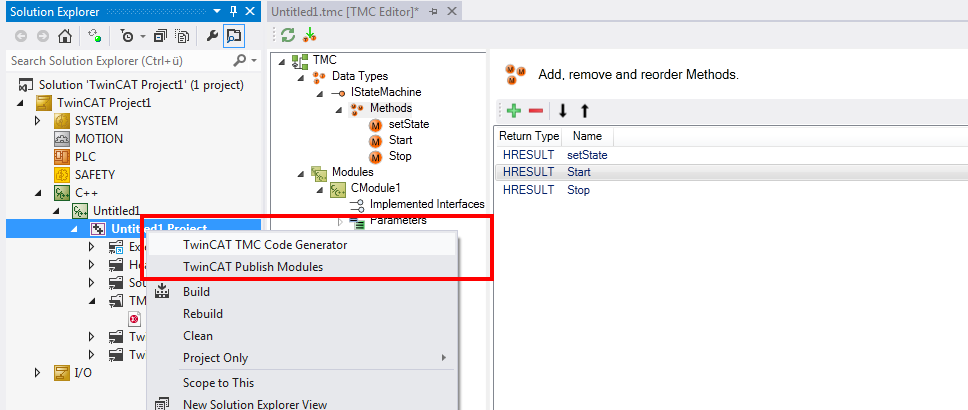Select the Start row in methods table
This screenshot has width=968, height=410.
[731, 172]
